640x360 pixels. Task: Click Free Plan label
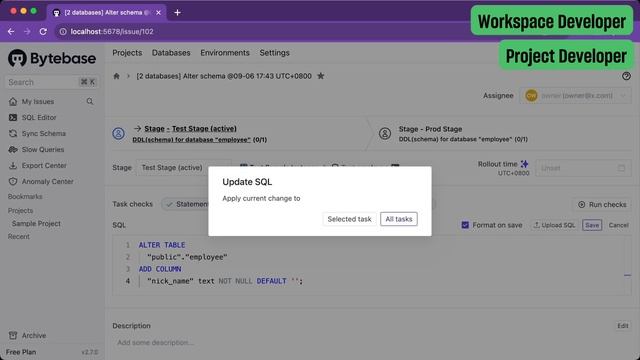pyautogui.click(x=21, y=352)
